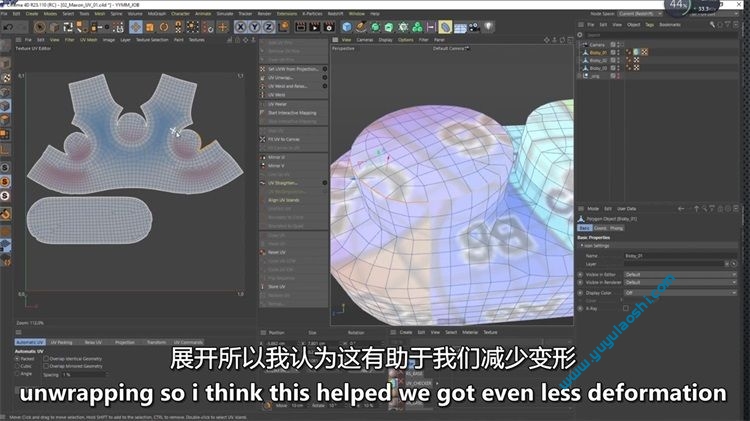Image resolution: width=750 pixels, height=421 pixels.
Task: Open the Display Color dropdown
Action: tap(680, 292)
